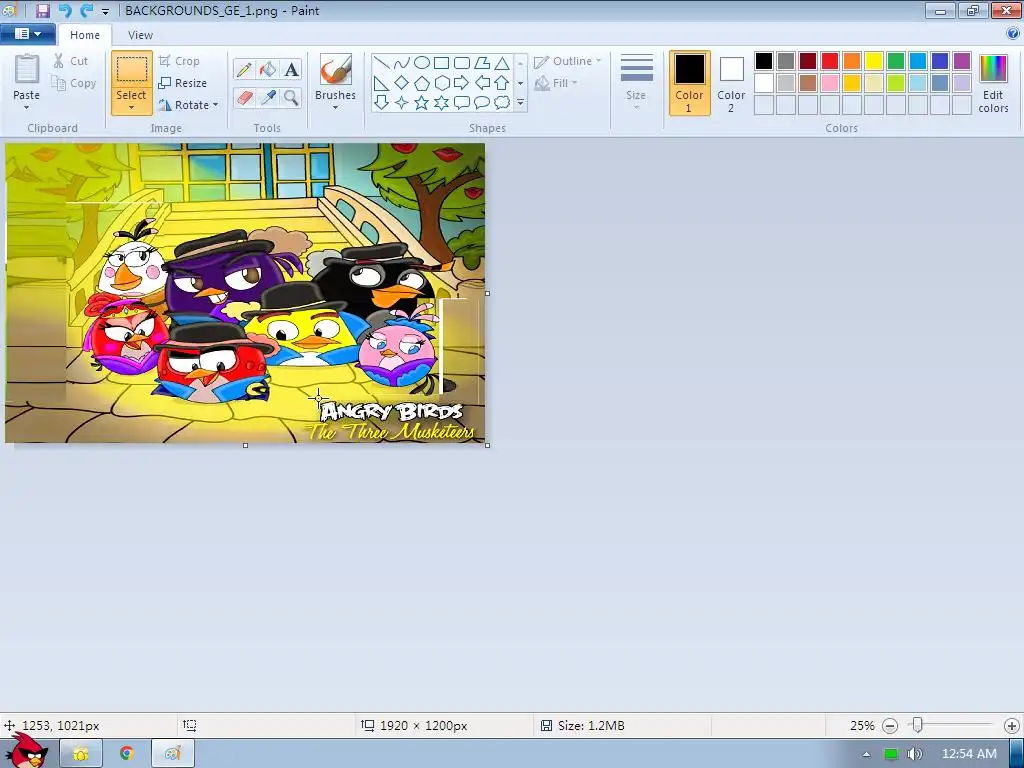
Task: Switch to the Home ribbon tab
Action: (85, 35)
